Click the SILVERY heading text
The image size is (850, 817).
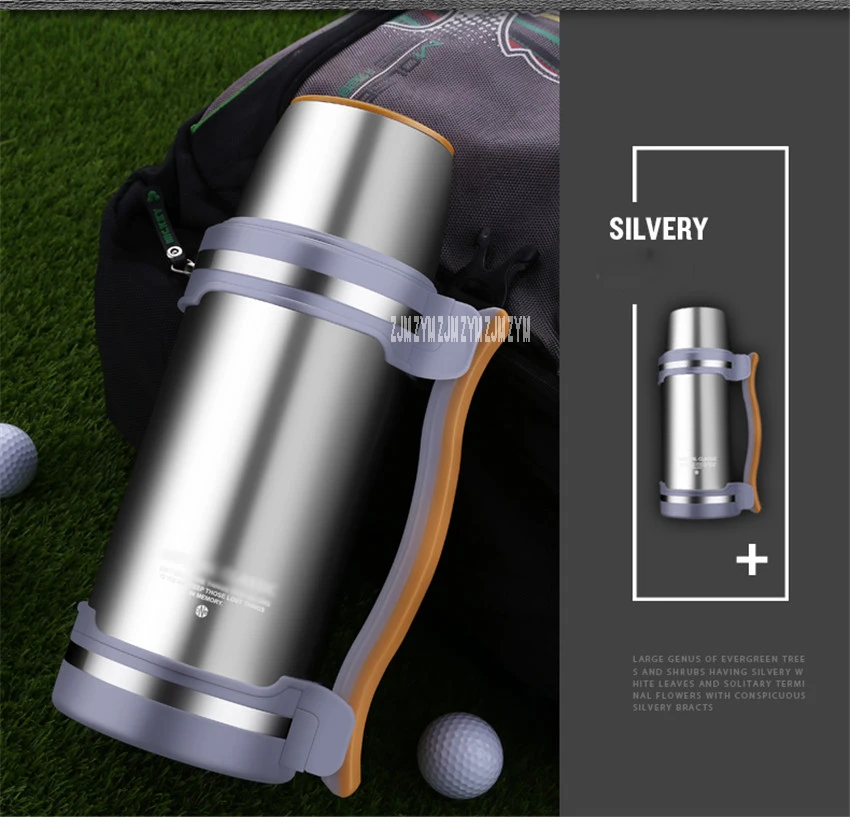658,229
